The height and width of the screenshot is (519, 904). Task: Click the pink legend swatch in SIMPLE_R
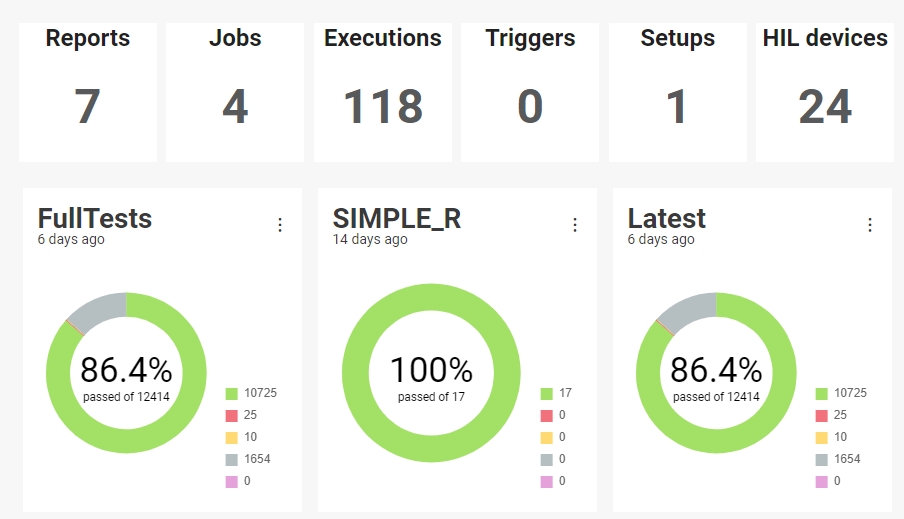click(x=547, y=482)
